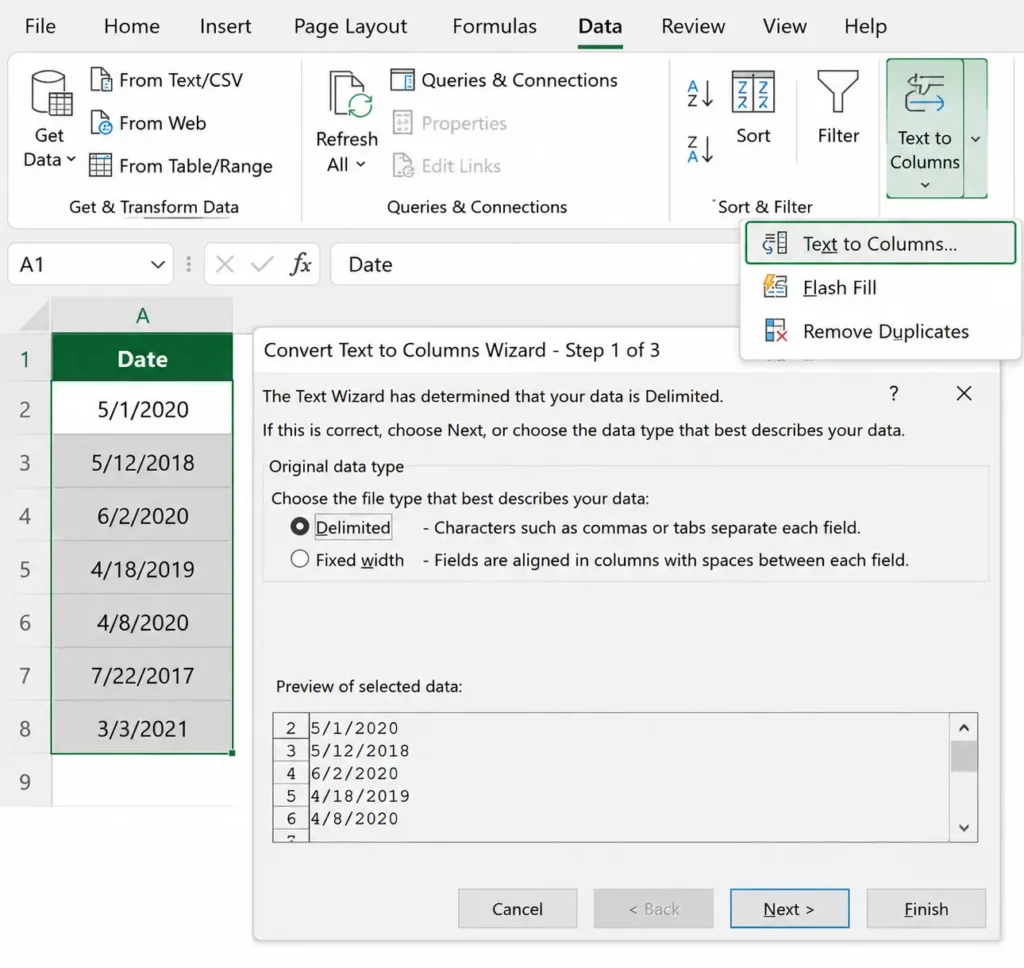Switch to the View tab
Viewport: 1024px width, 968px height.
click(x=785, y=26)
